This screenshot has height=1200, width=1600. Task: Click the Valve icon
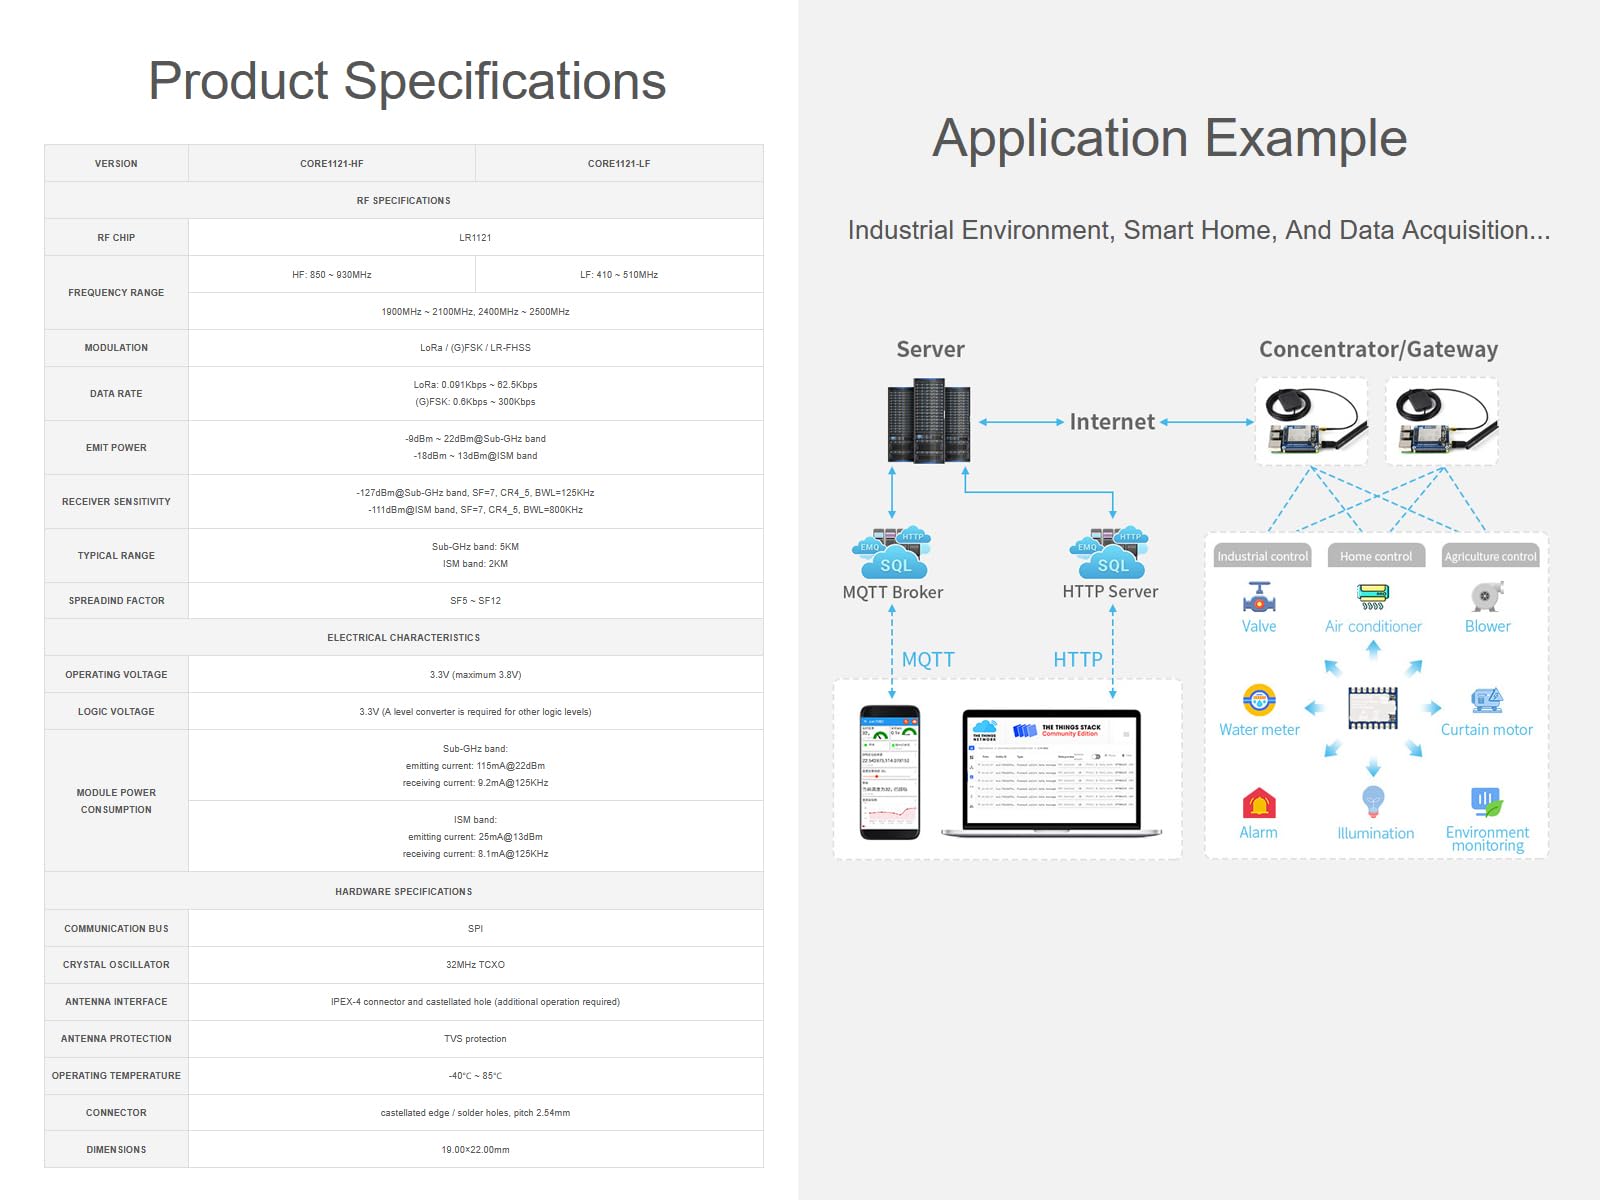[1259, 597]
